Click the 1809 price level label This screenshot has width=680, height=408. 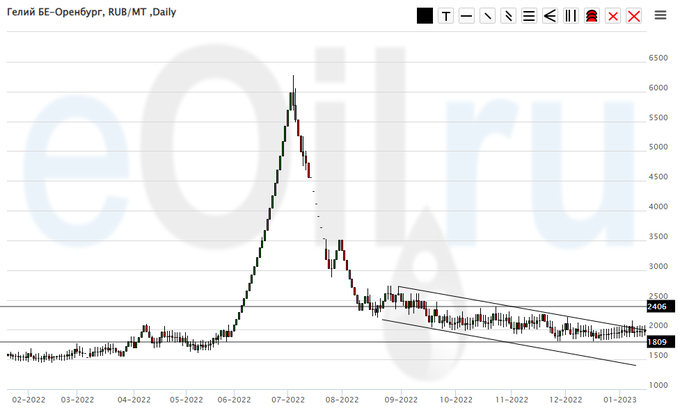657,342
